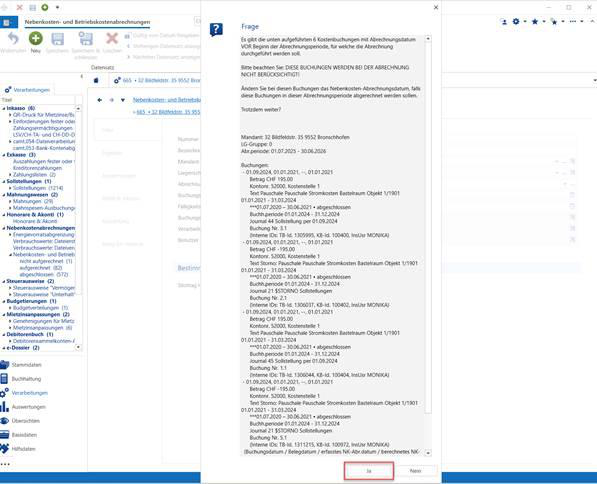Viewport: 597px width, 484px height.
Task: Click the 665 • 32 Bildfeldstr. breadcrumb link
Action: click(168, 112)
